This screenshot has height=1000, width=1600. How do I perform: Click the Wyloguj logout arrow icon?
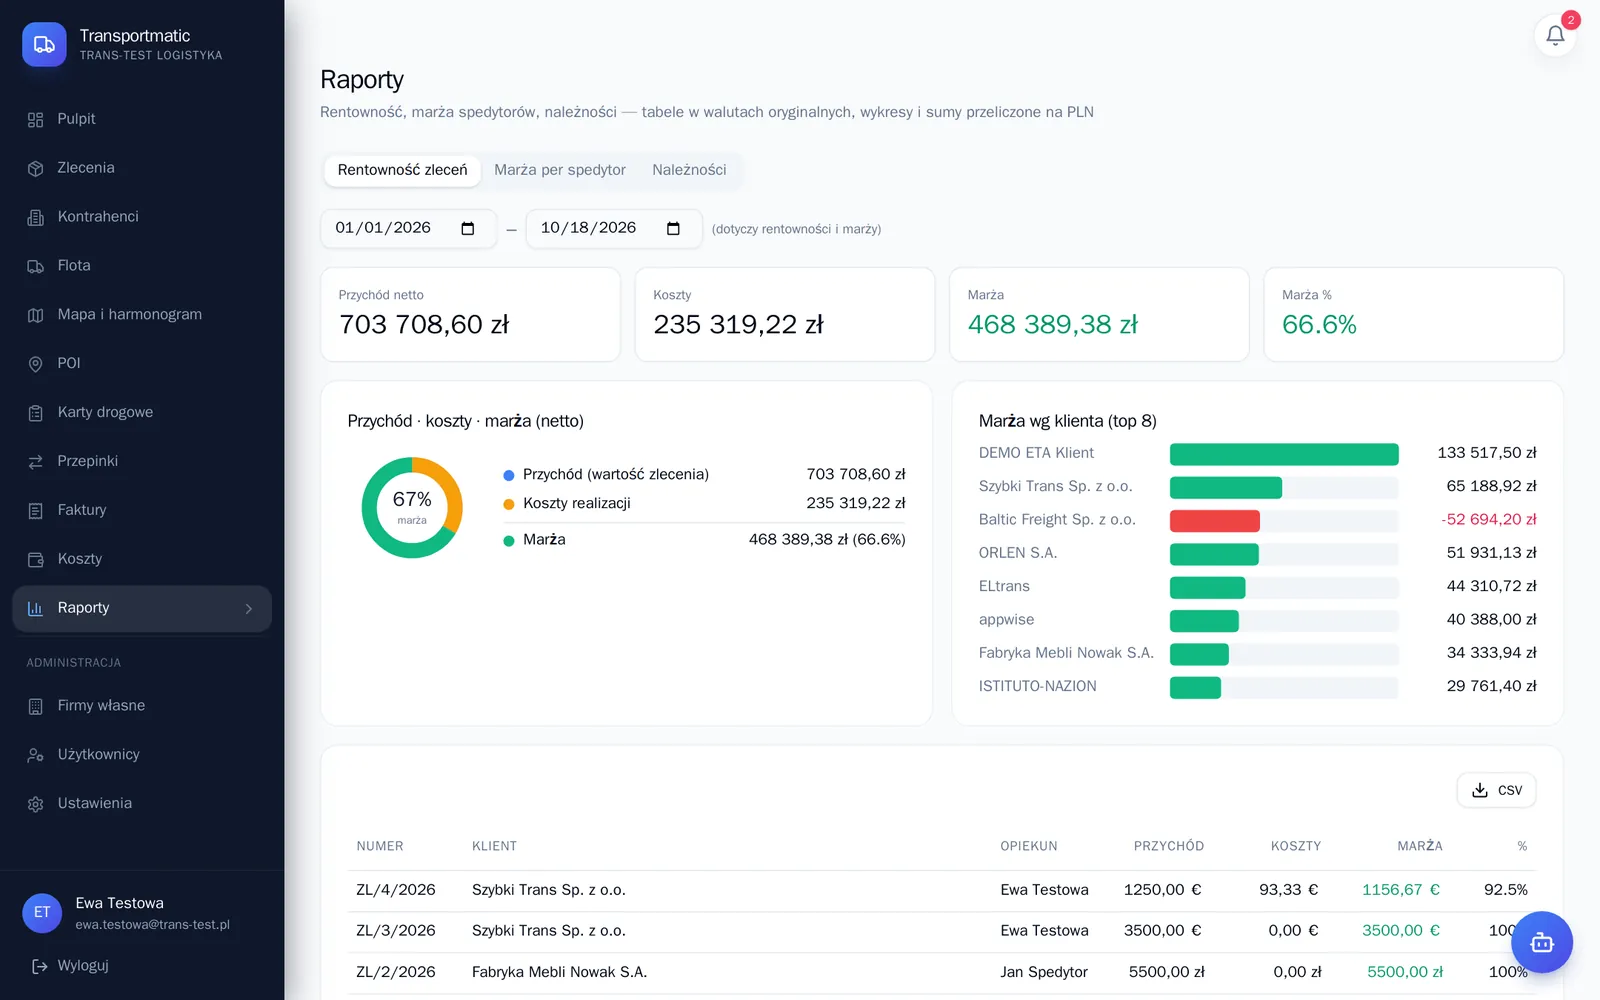point(40,966)
